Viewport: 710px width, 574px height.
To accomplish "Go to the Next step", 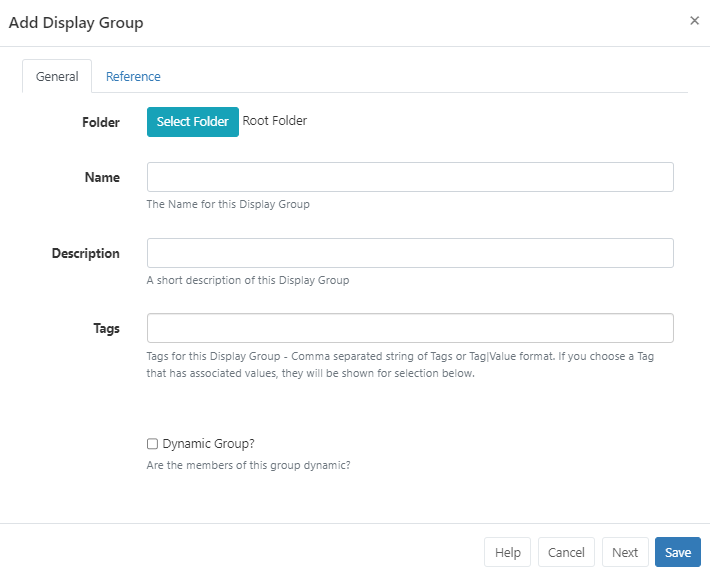I will click(625, 553).
